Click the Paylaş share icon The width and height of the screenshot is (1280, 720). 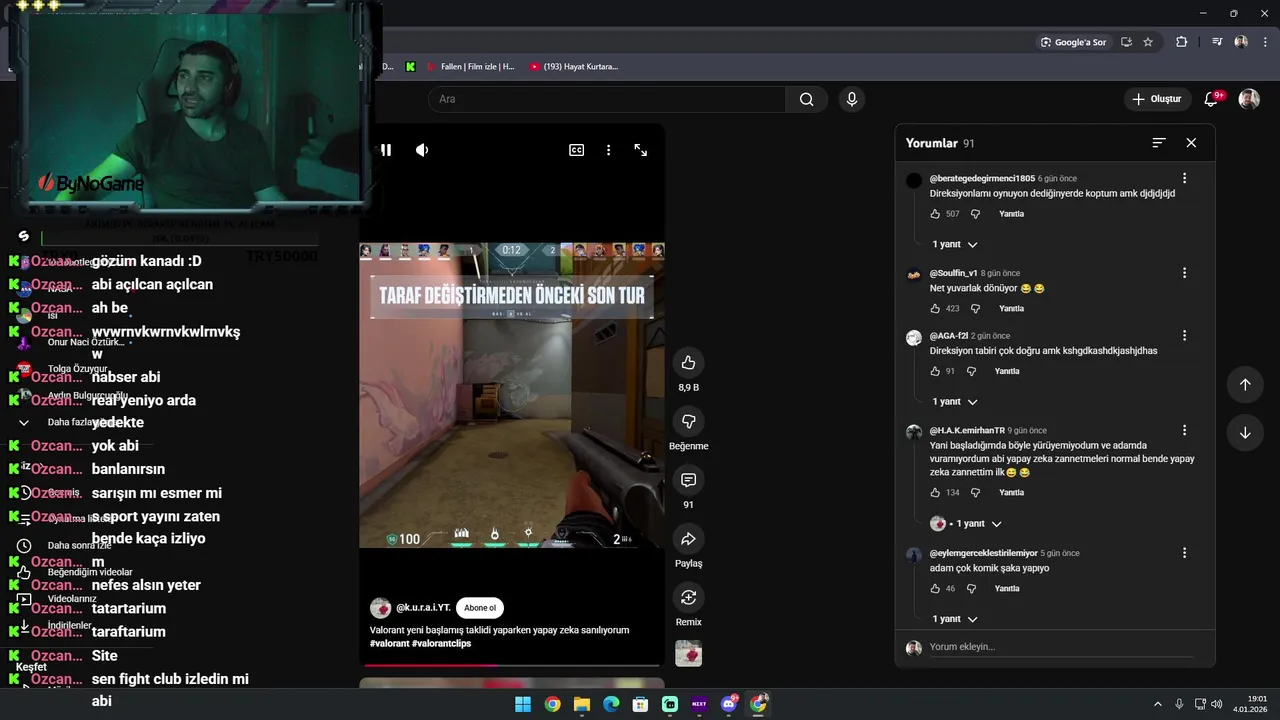coord(688,539)
